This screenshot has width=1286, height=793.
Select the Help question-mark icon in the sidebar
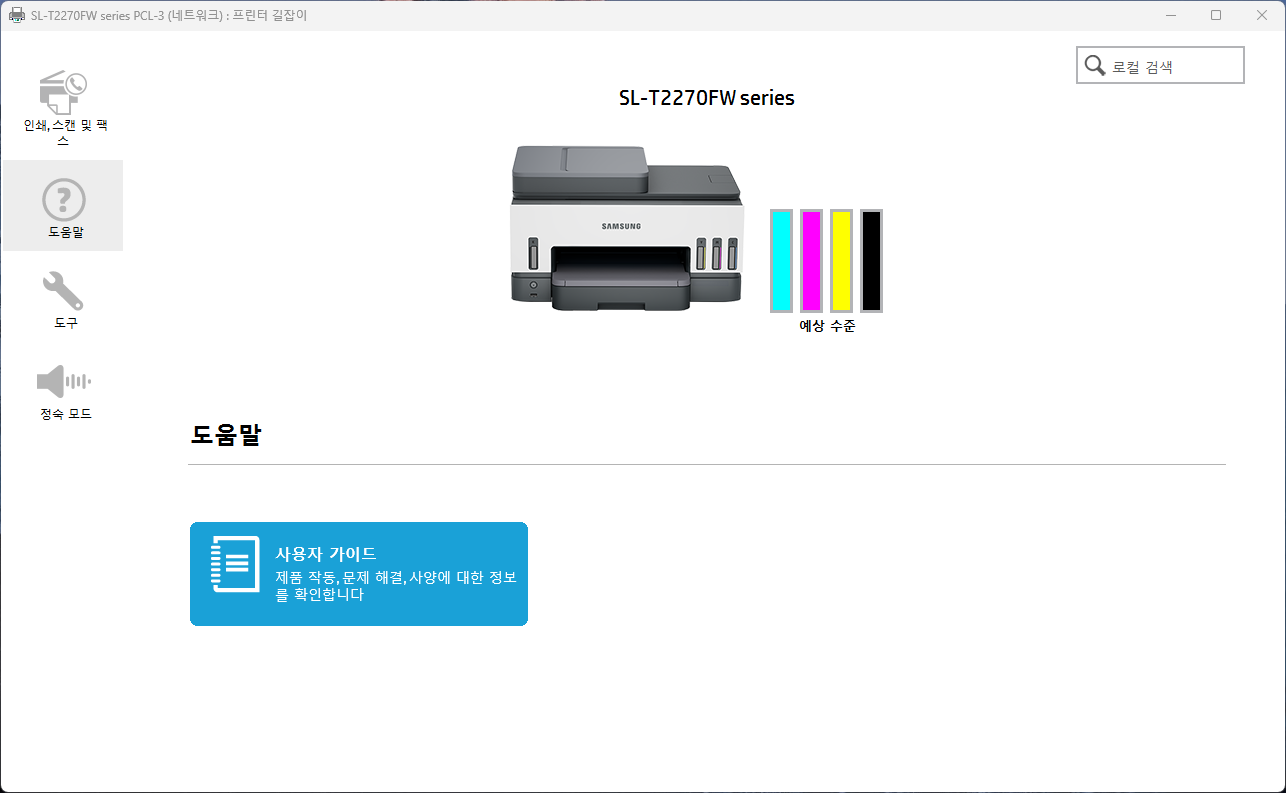[x=63, y=199]
